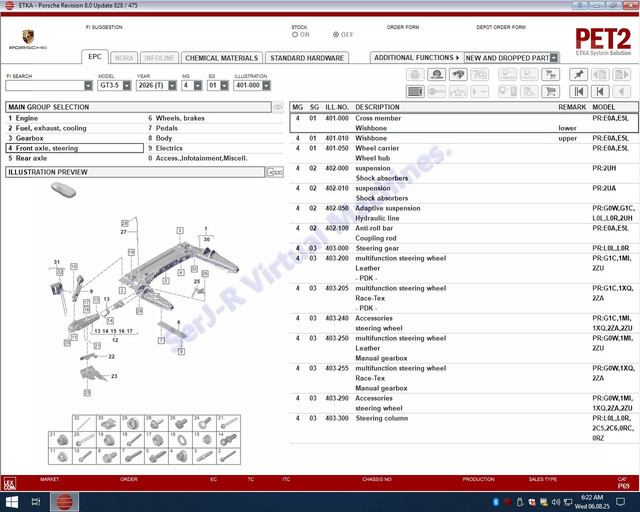The width and height of the screenshot is (640, 512).
Task: Click the ORDER FORM label
Action: point(403,27)
